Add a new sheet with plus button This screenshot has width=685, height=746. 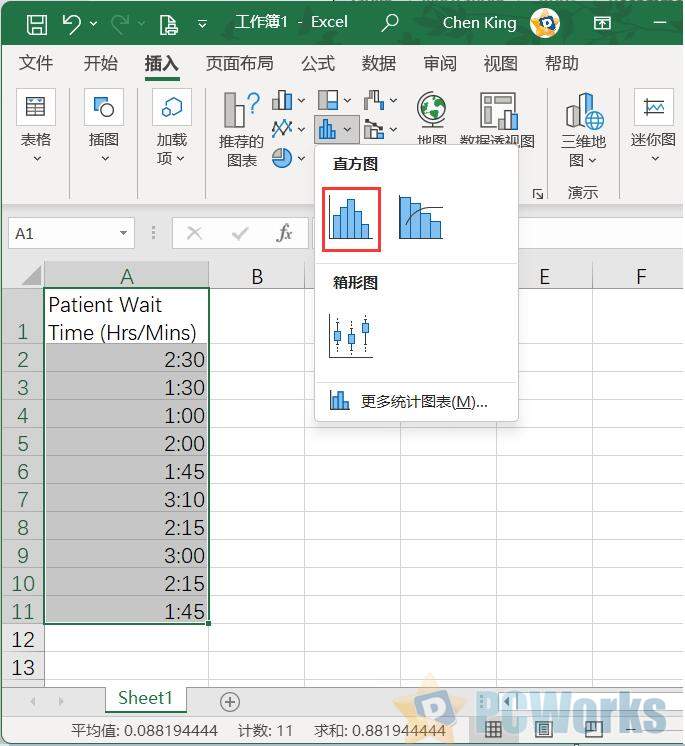230,701
